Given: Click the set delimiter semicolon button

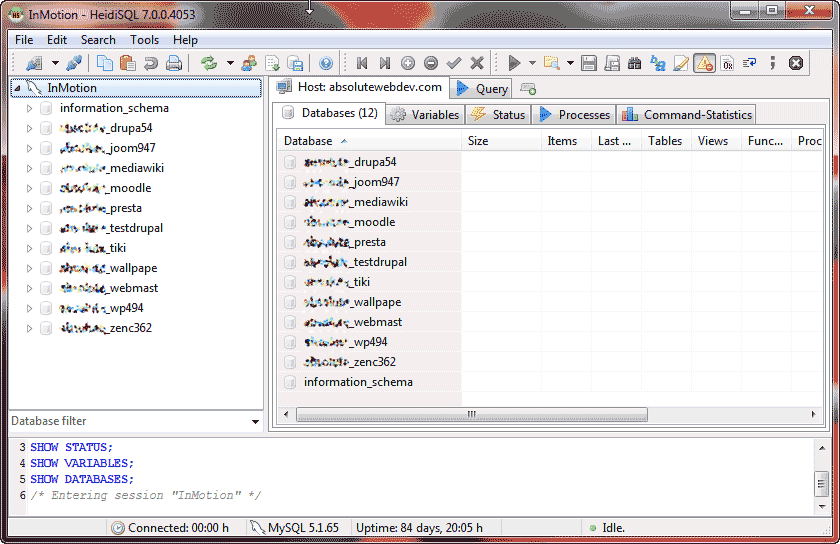Looking at the screenshot, I should (772, 63).
